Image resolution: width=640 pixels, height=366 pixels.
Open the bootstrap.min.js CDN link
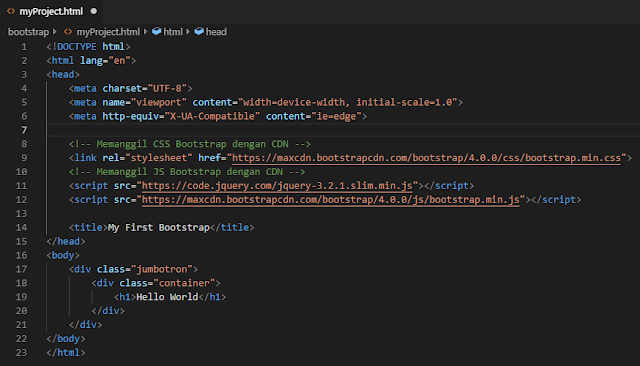click(x=331, y=200)
